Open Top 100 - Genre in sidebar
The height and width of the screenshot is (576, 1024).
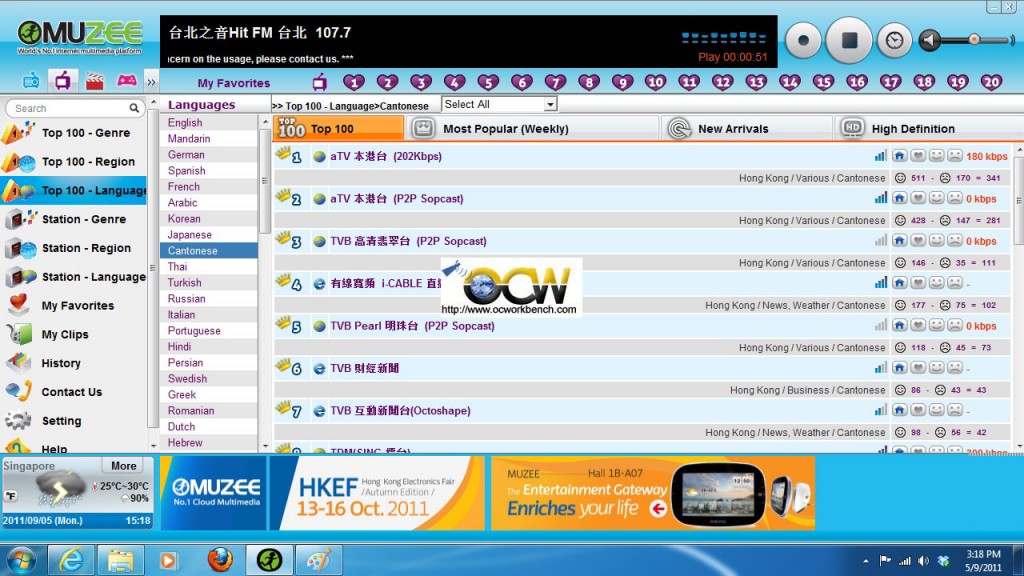(x=74, y=133)
